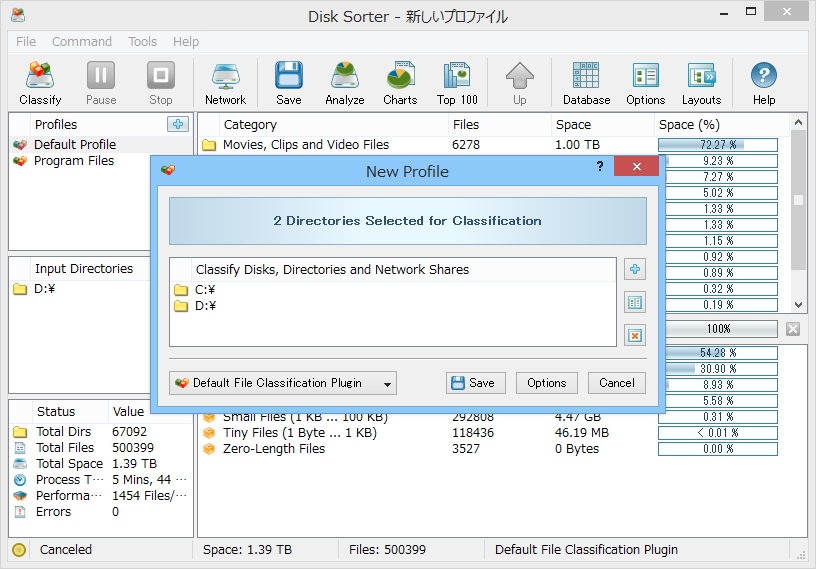Screen dimensions: 816x569
Task: Close the 100% filter bar with X
Action: [793, 329]
